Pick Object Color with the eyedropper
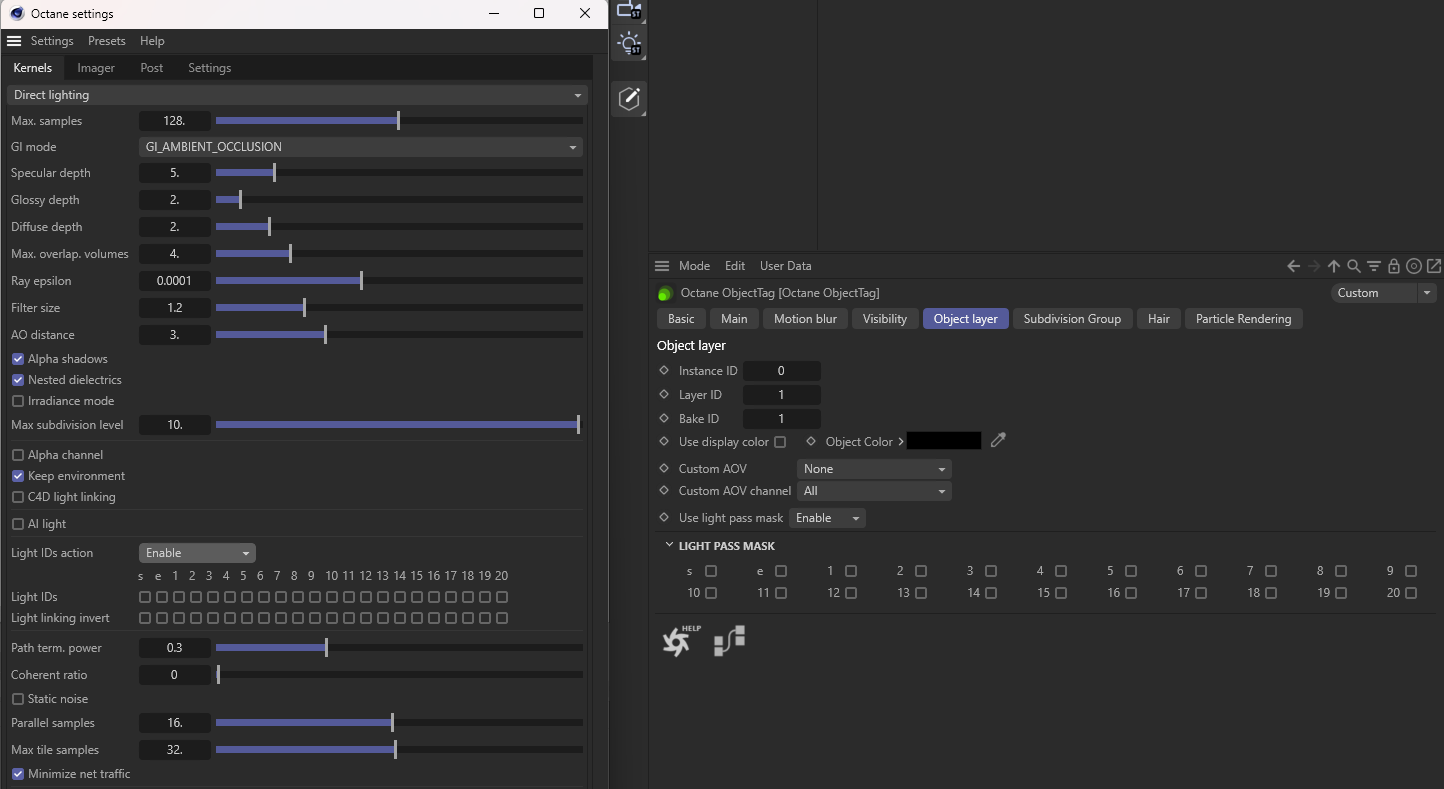Image resolution: width=1444 pixels, height=789 pixels. pyautogui.click(x=998, y=440)
